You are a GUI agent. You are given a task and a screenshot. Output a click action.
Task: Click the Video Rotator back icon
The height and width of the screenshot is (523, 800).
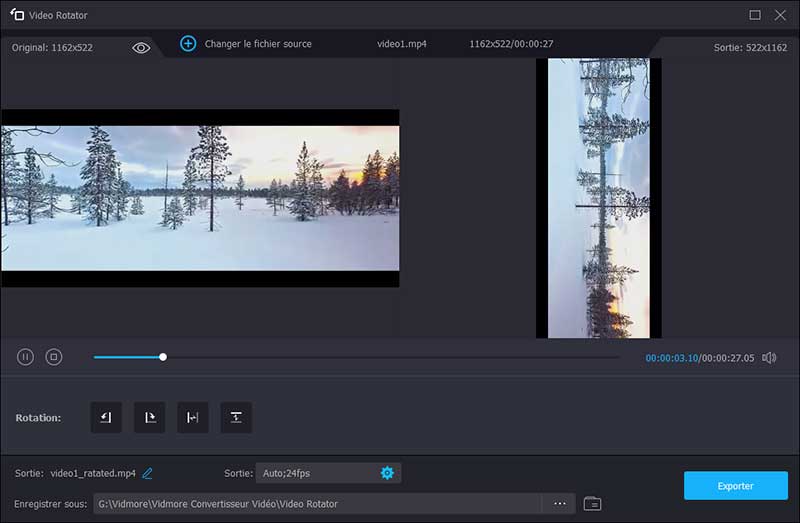(17, 15)
